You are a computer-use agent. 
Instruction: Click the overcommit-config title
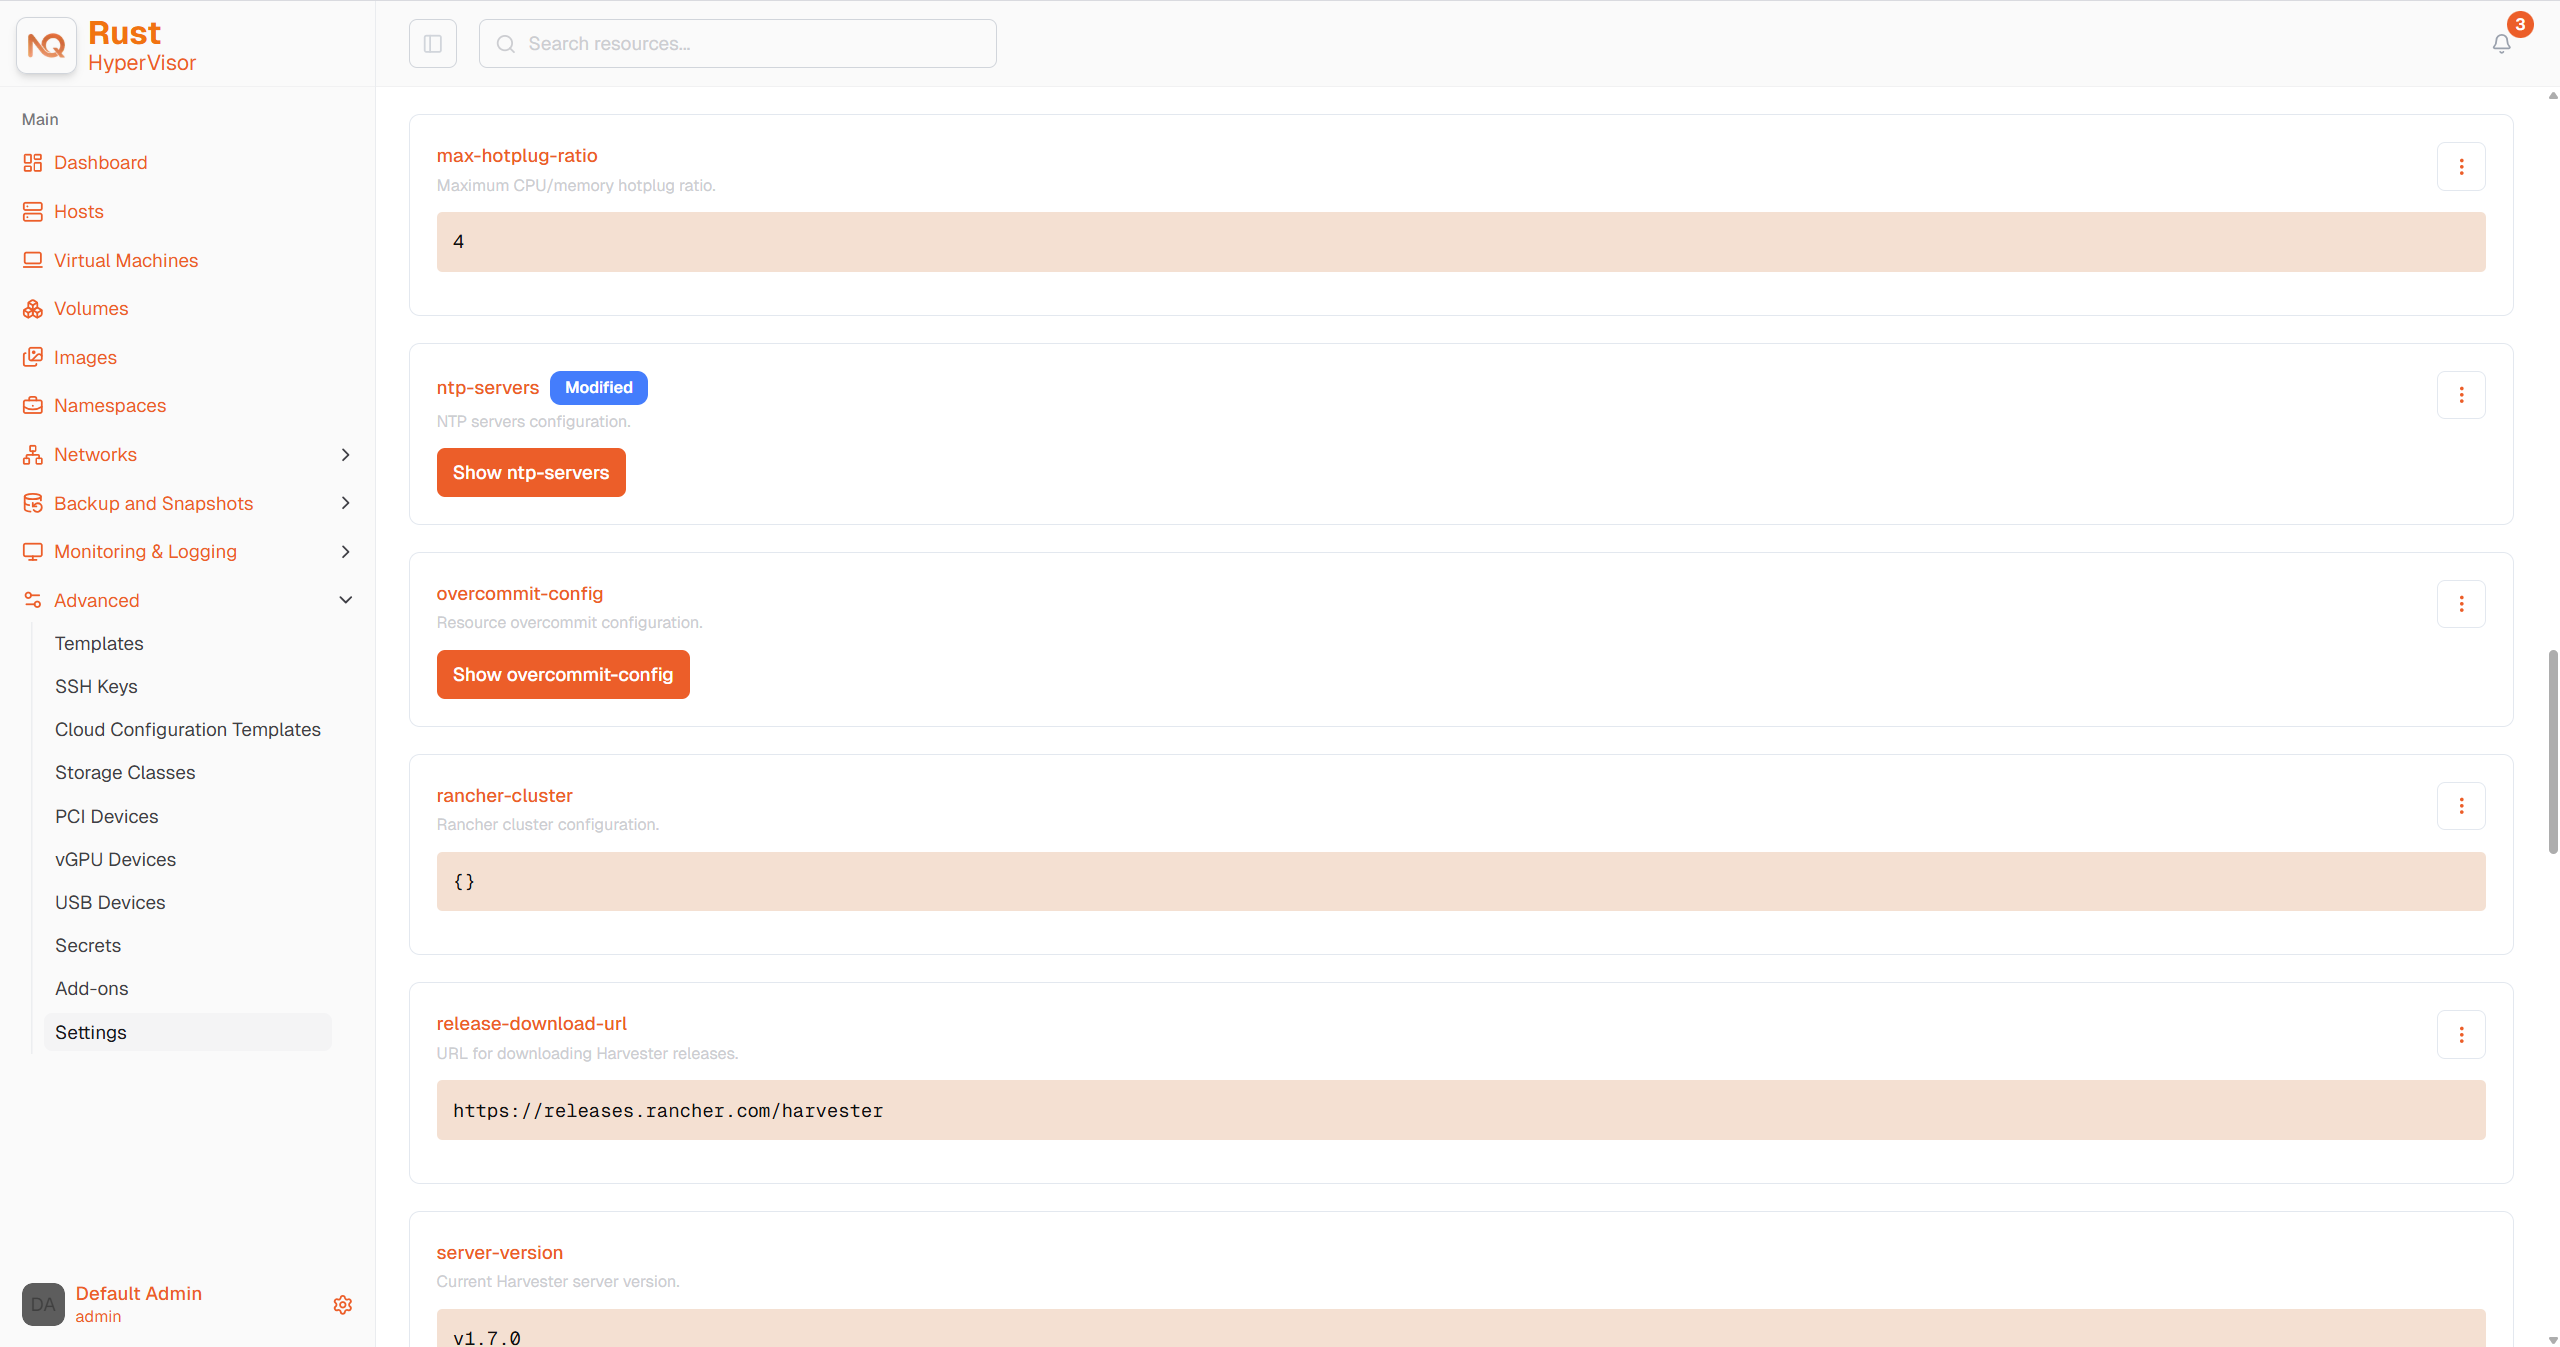(x=520, y=594)
